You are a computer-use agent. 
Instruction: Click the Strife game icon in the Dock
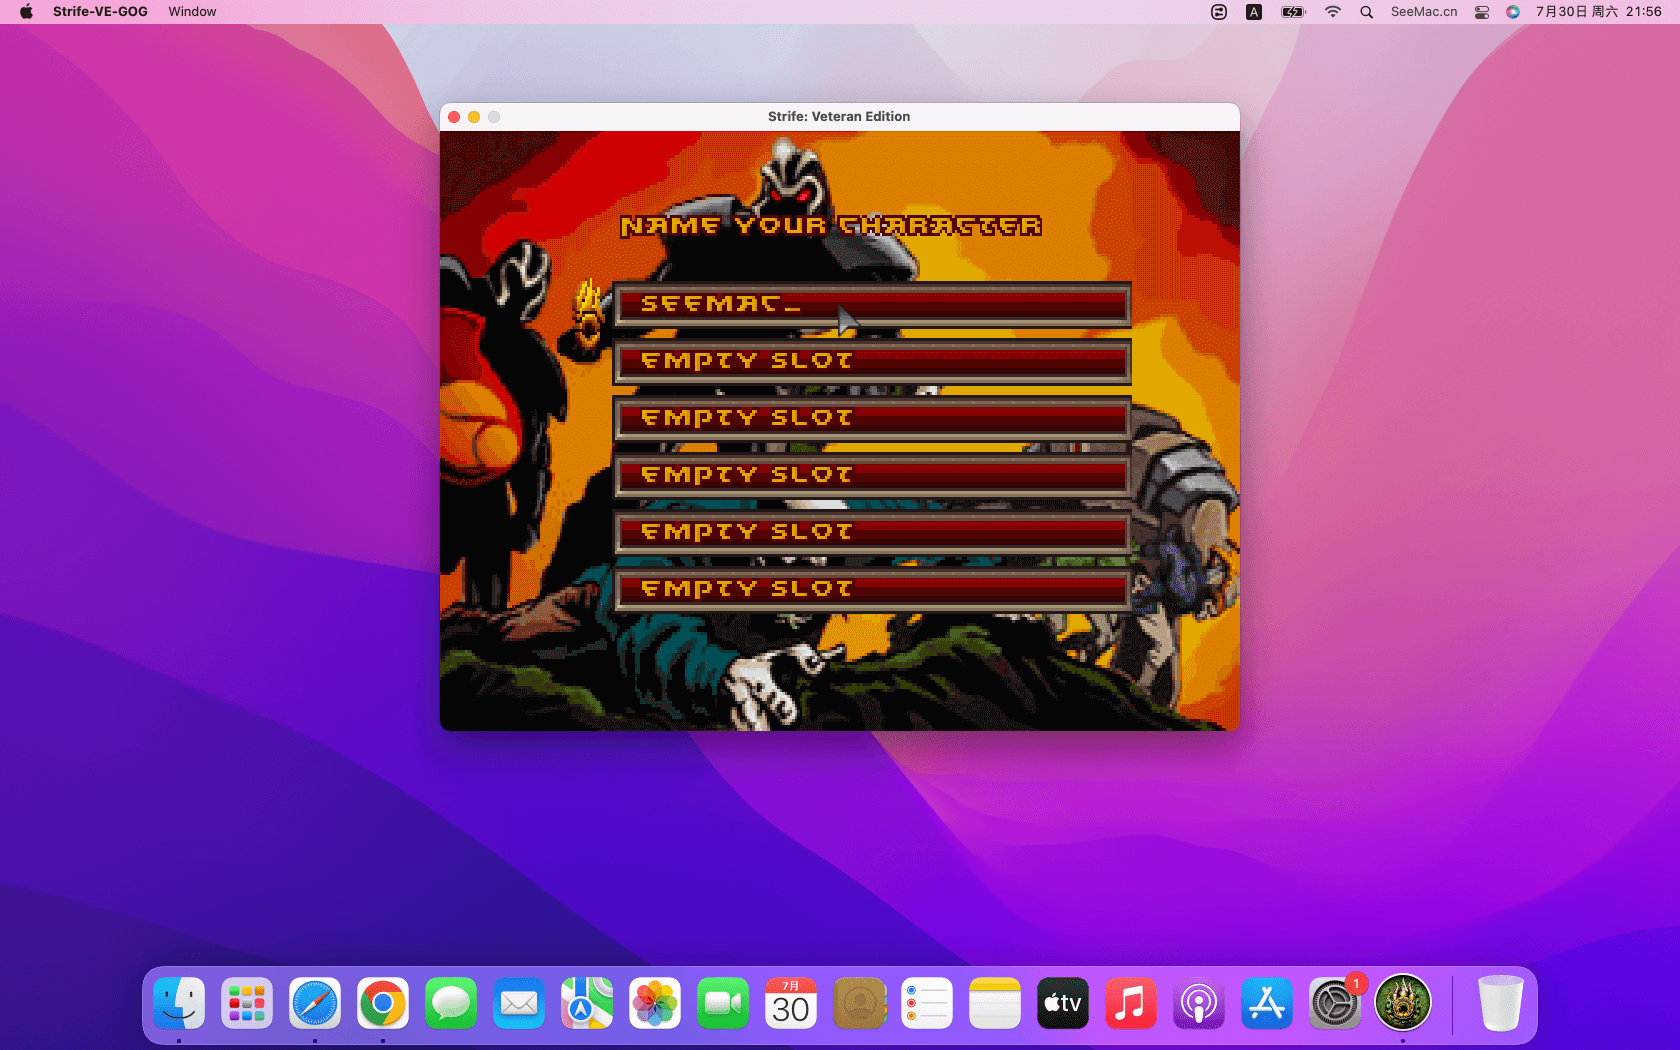tap(1403, 1003)
